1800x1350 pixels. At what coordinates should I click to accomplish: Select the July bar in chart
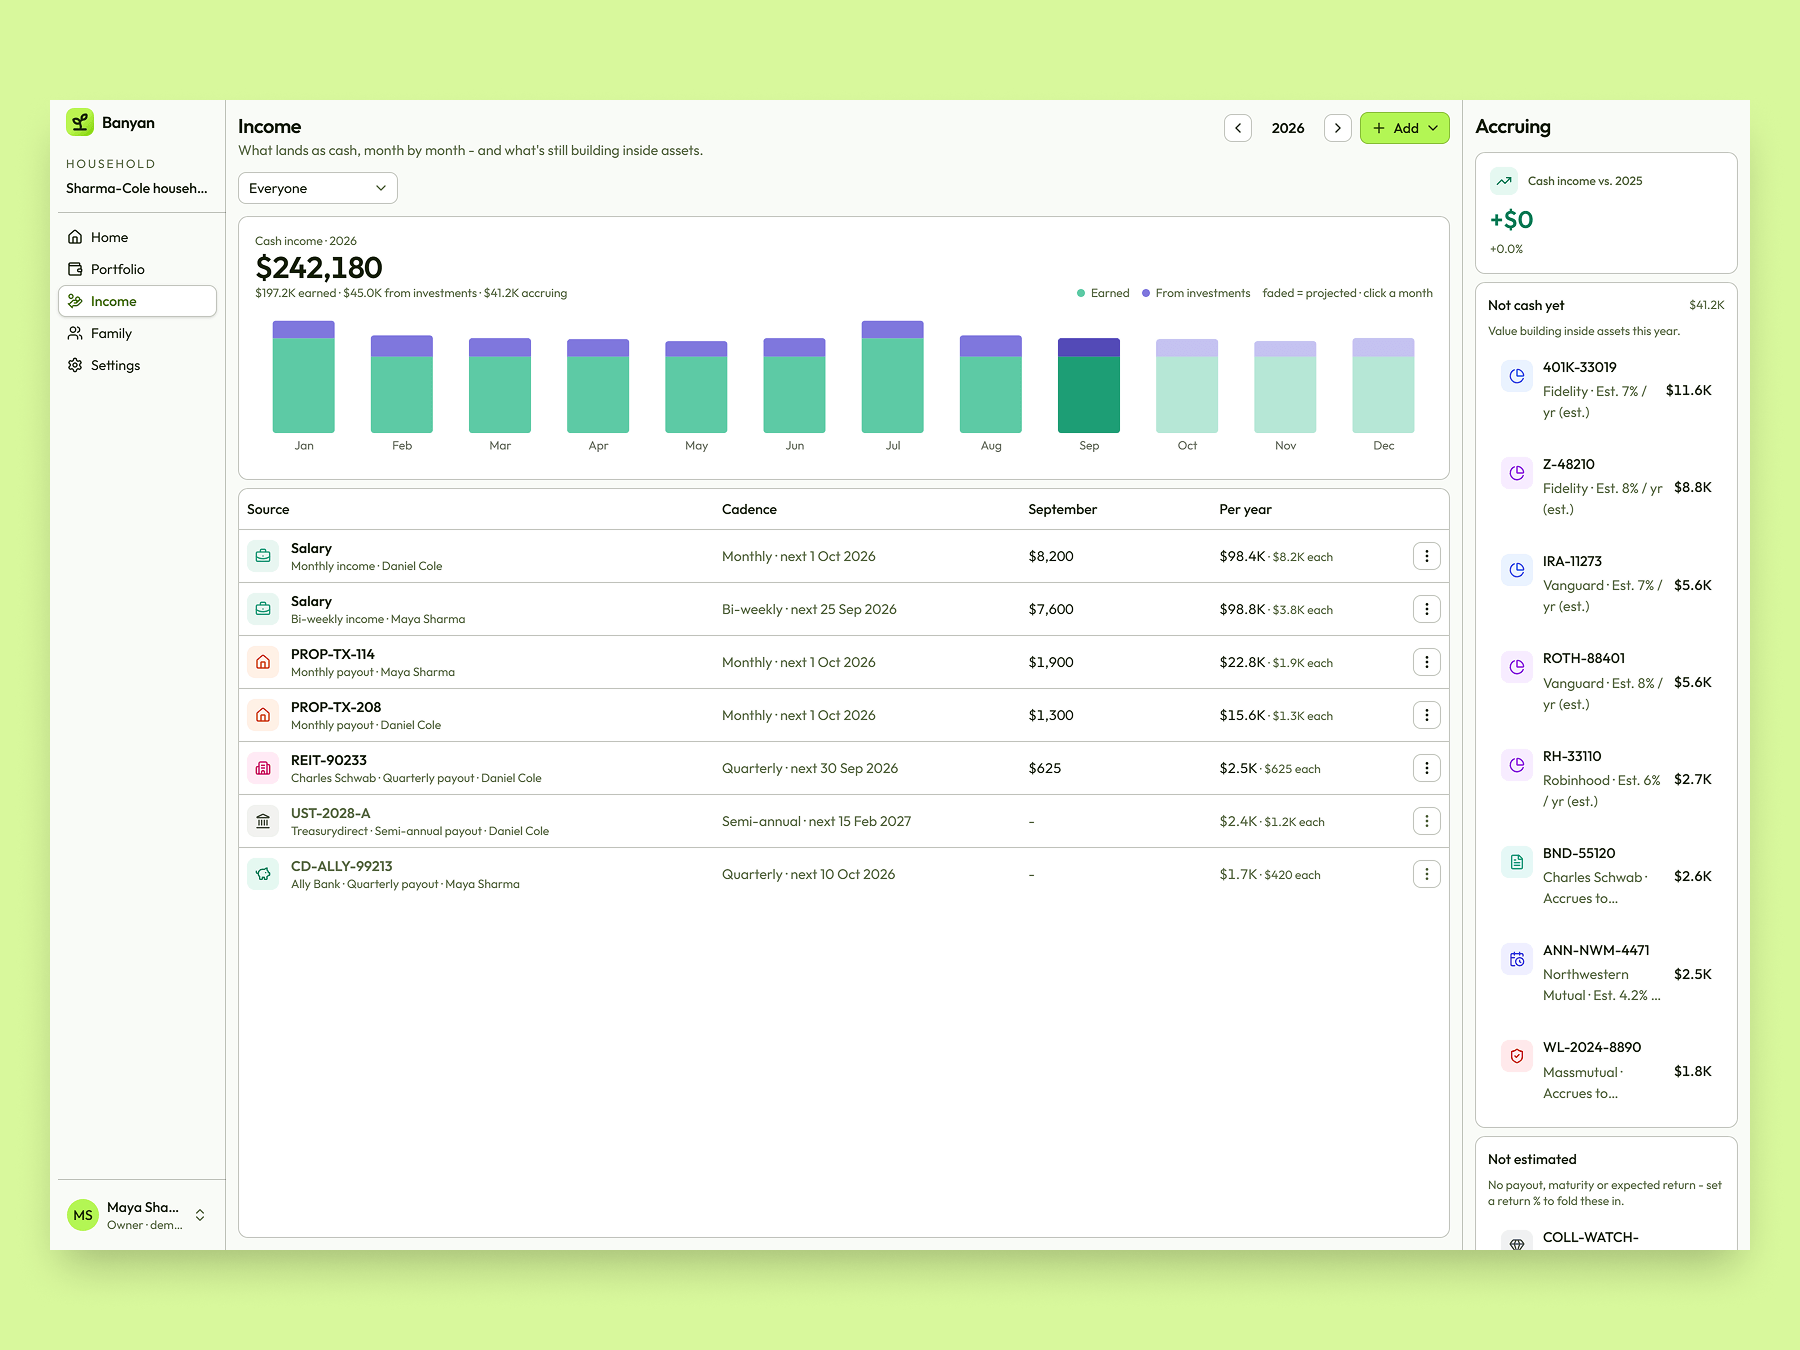coord(893,377)
